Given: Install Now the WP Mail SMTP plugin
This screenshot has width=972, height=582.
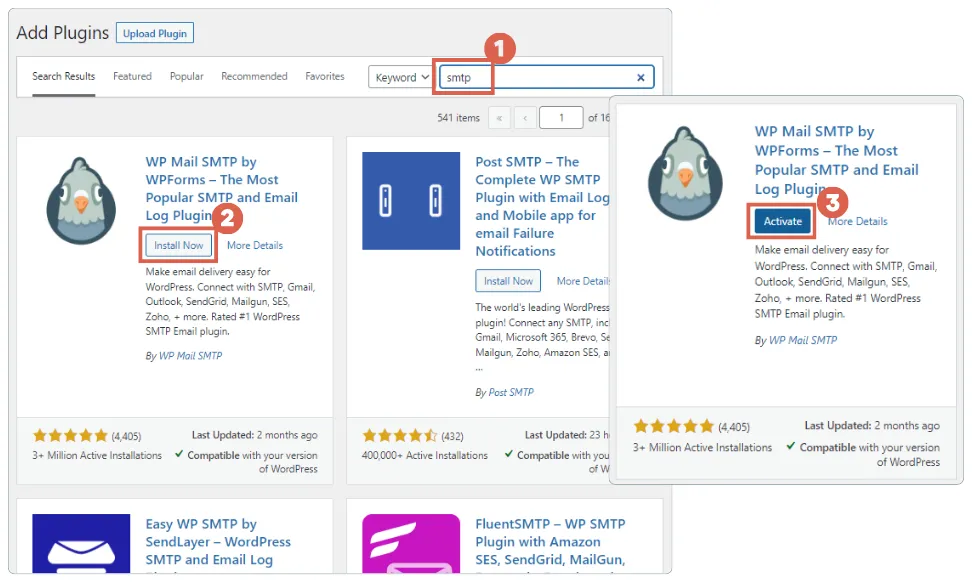Looking at the screenshot, I should [x=178, y=245].
